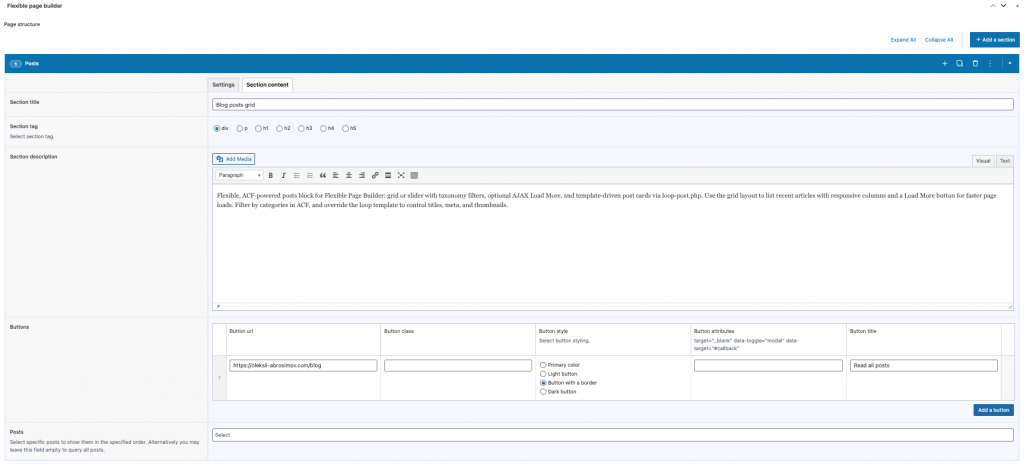Select Light button style
This screenshot has width=1024, height=467.
tap(543, 374)
